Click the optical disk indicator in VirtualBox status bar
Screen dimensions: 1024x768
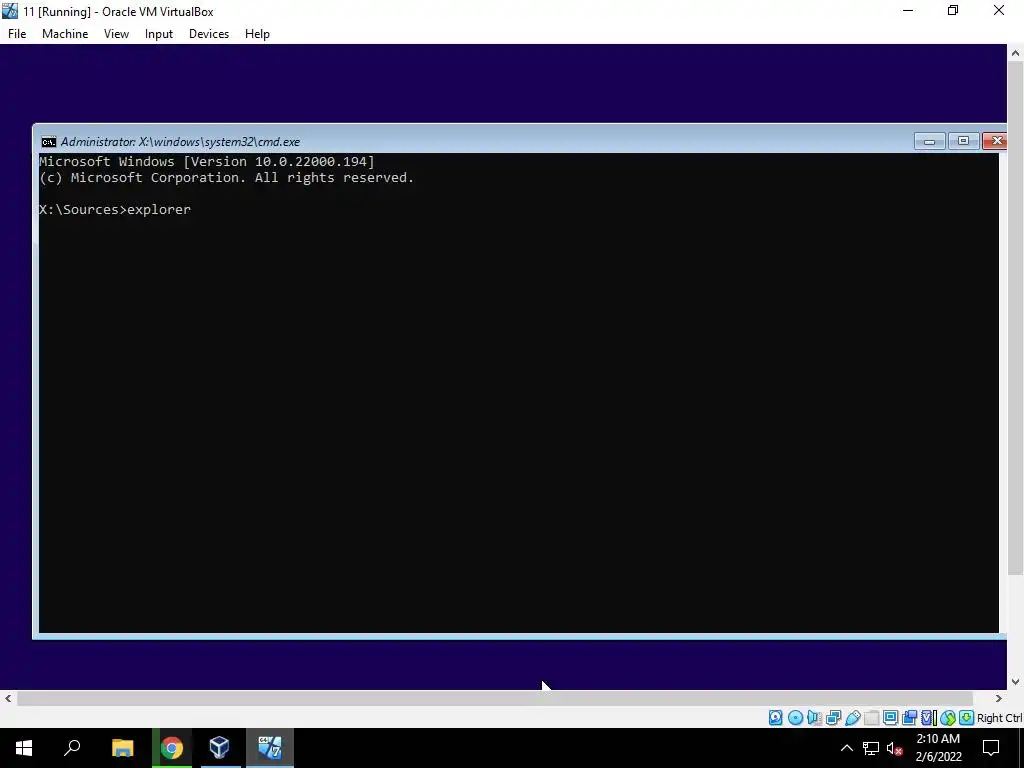click(x=795, y=718)
